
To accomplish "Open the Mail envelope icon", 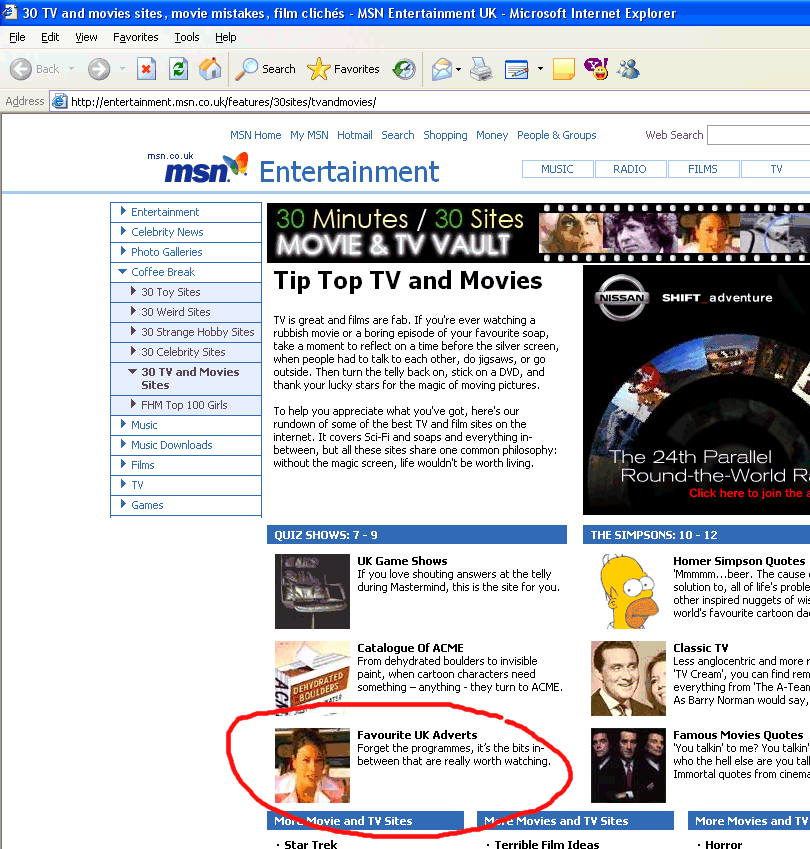I will click(441, 69).
